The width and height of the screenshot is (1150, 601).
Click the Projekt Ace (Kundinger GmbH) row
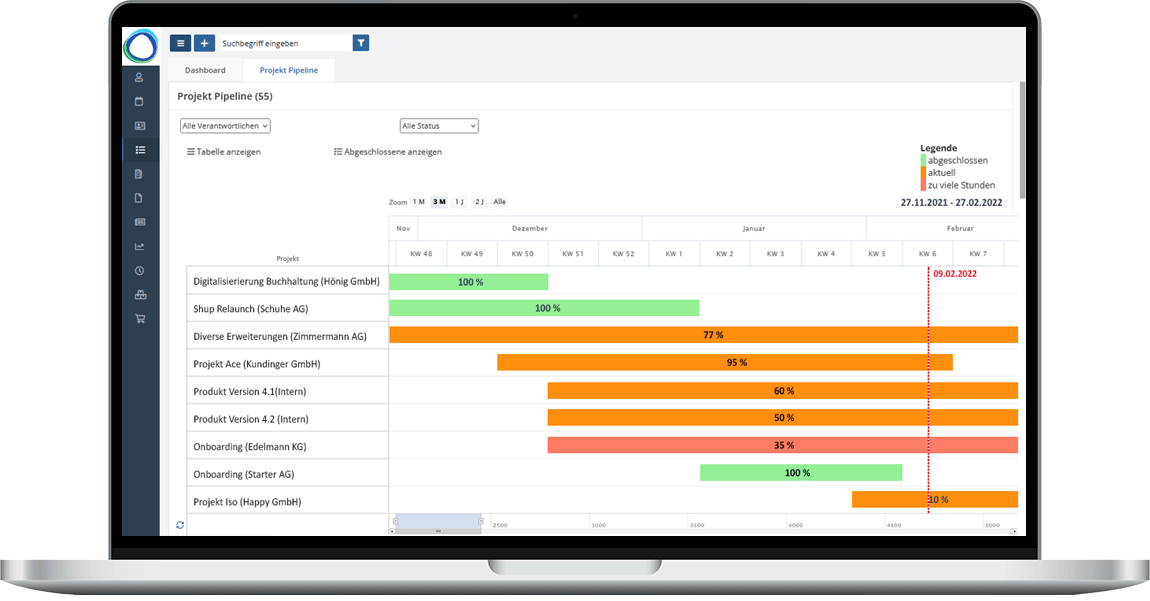click(x=287, y=364)
